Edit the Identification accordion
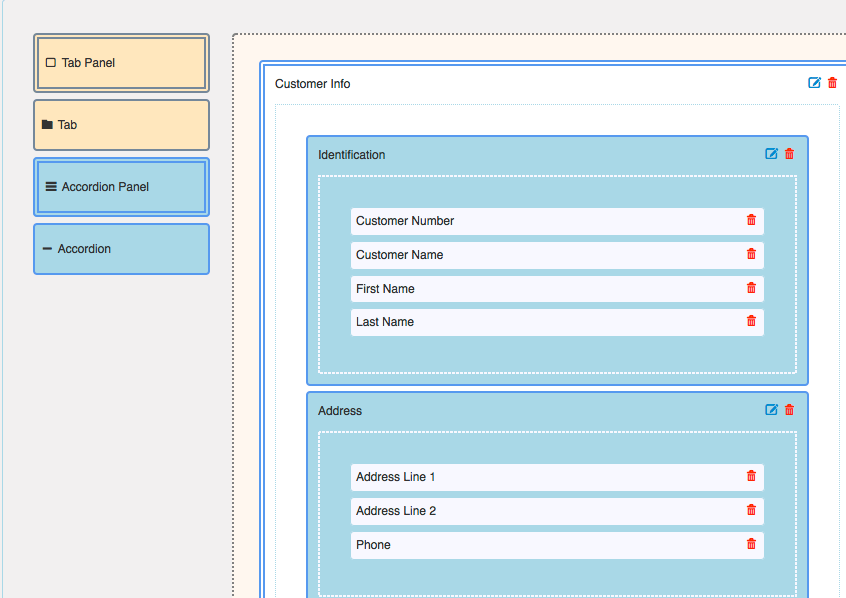 coord(771,154)
